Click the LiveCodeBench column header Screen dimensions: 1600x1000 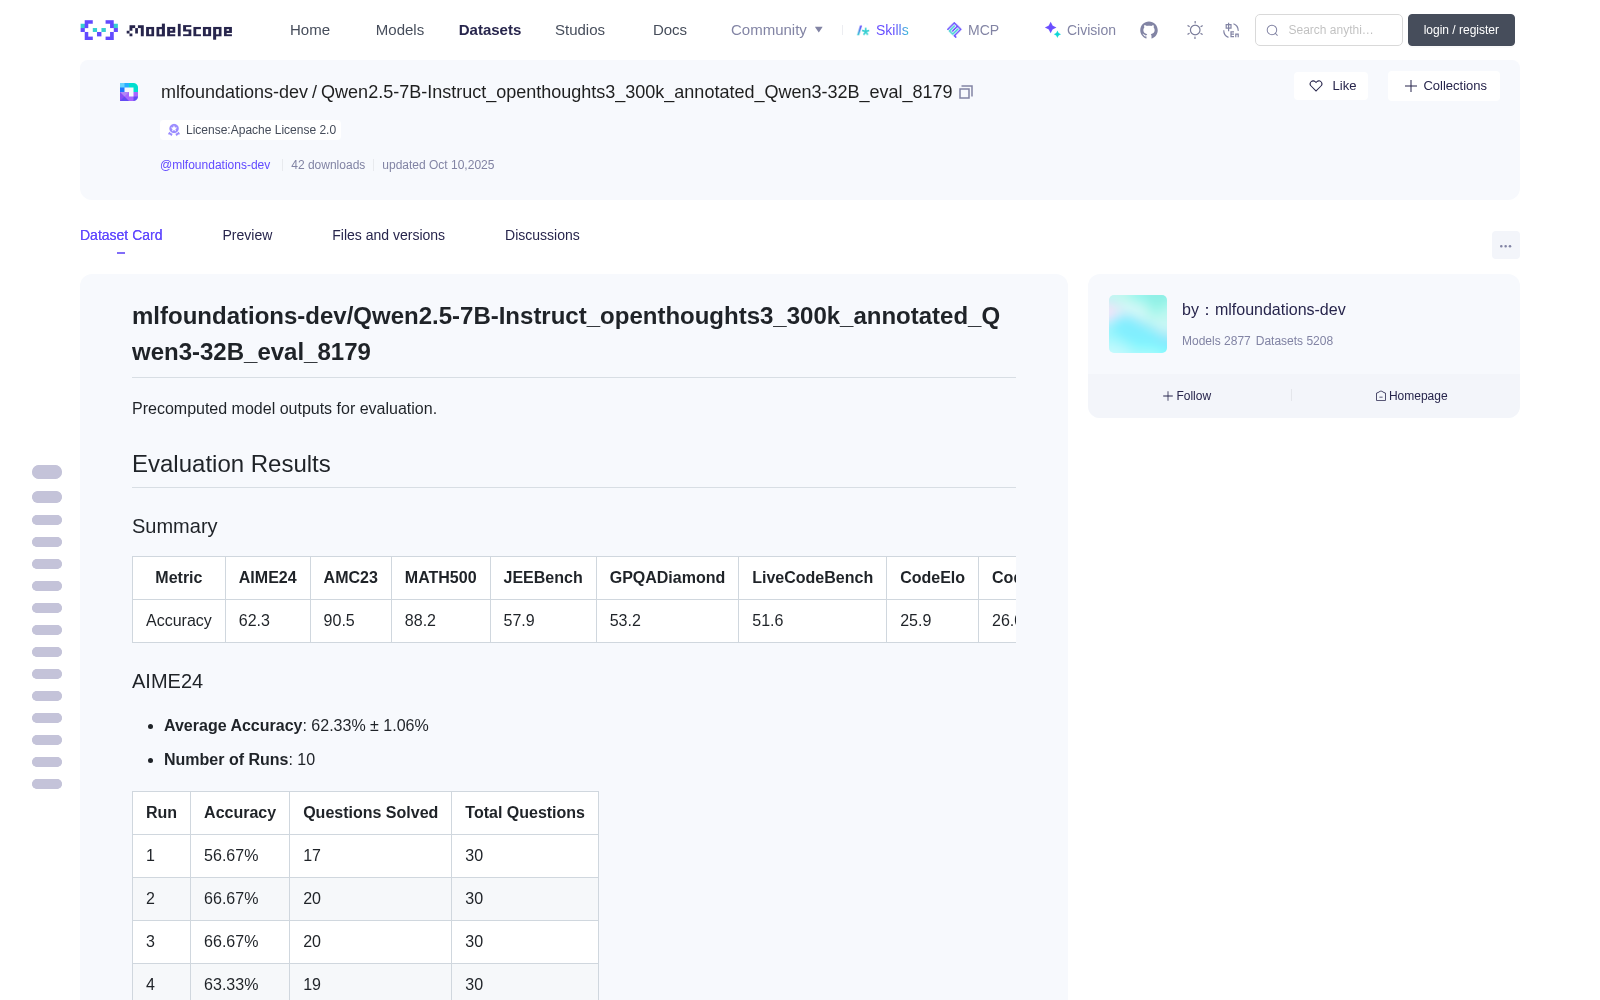click(812, 578)
